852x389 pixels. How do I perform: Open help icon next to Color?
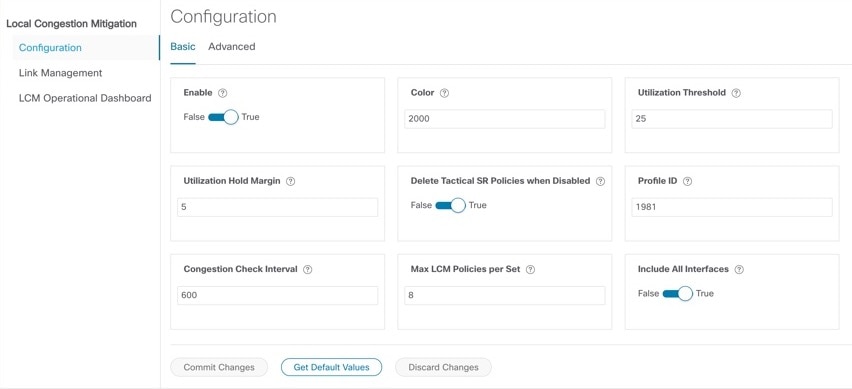pos(444,93)
